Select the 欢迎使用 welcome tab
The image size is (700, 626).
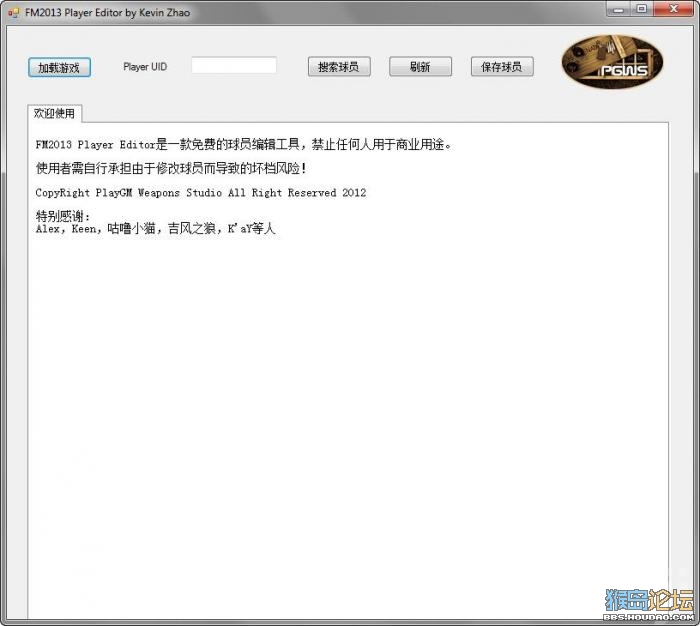tap(54, 113)
